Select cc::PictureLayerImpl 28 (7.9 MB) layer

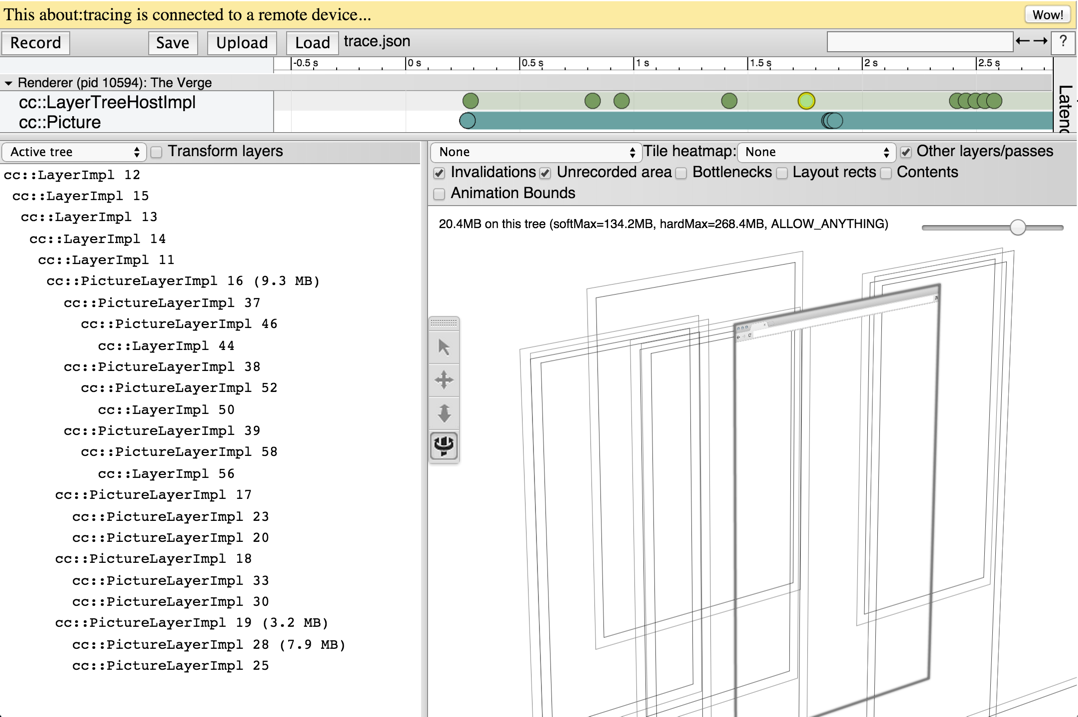208,644
